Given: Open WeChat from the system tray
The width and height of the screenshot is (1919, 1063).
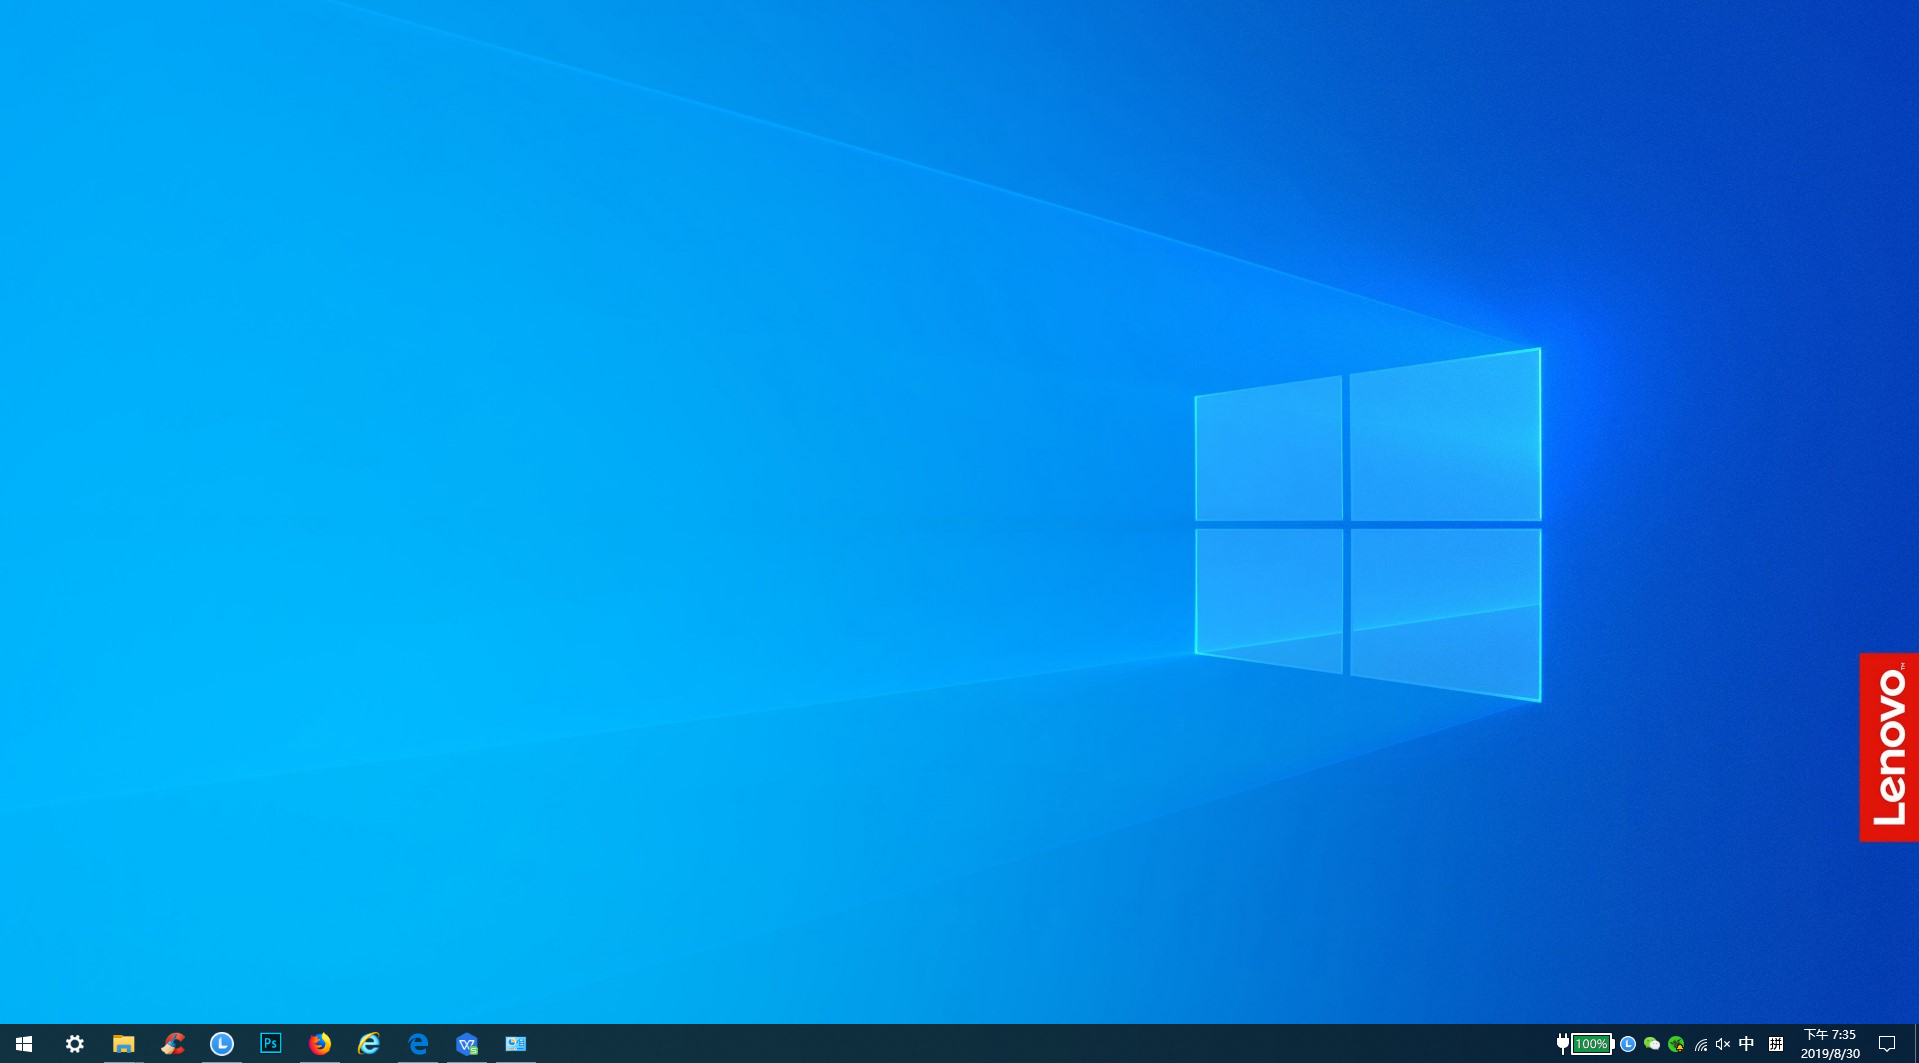Looking at the screenshot, I should [x=1652, y=1044].
